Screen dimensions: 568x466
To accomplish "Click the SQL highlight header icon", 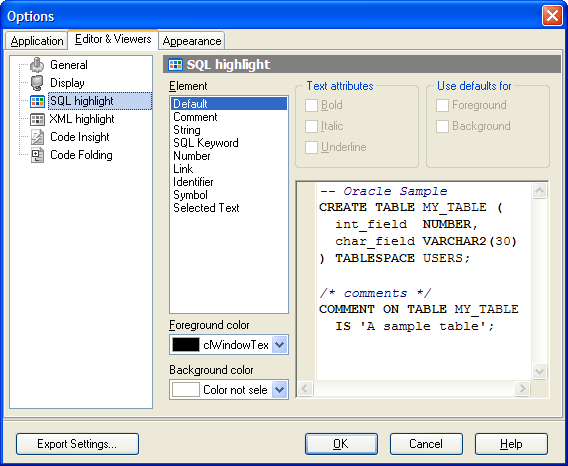I will coord(175,65).
